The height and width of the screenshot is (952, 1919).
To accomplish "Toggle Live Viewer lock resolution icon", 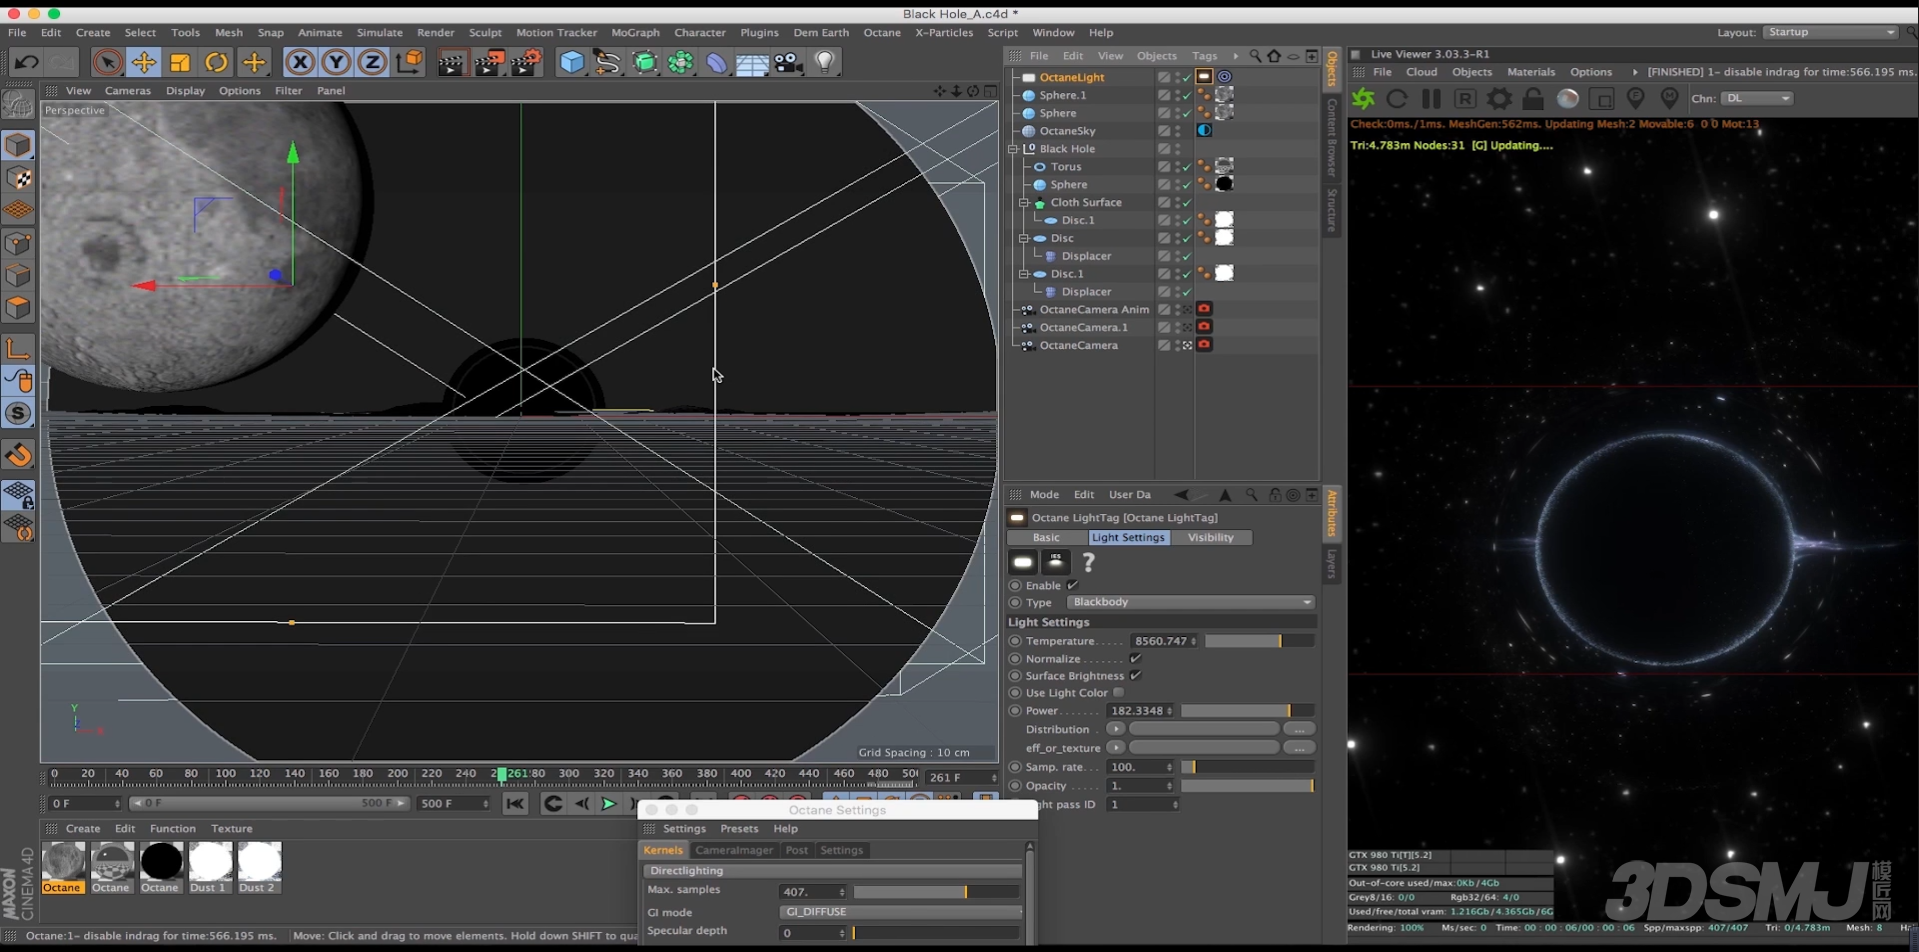I will pos(1533,98).
